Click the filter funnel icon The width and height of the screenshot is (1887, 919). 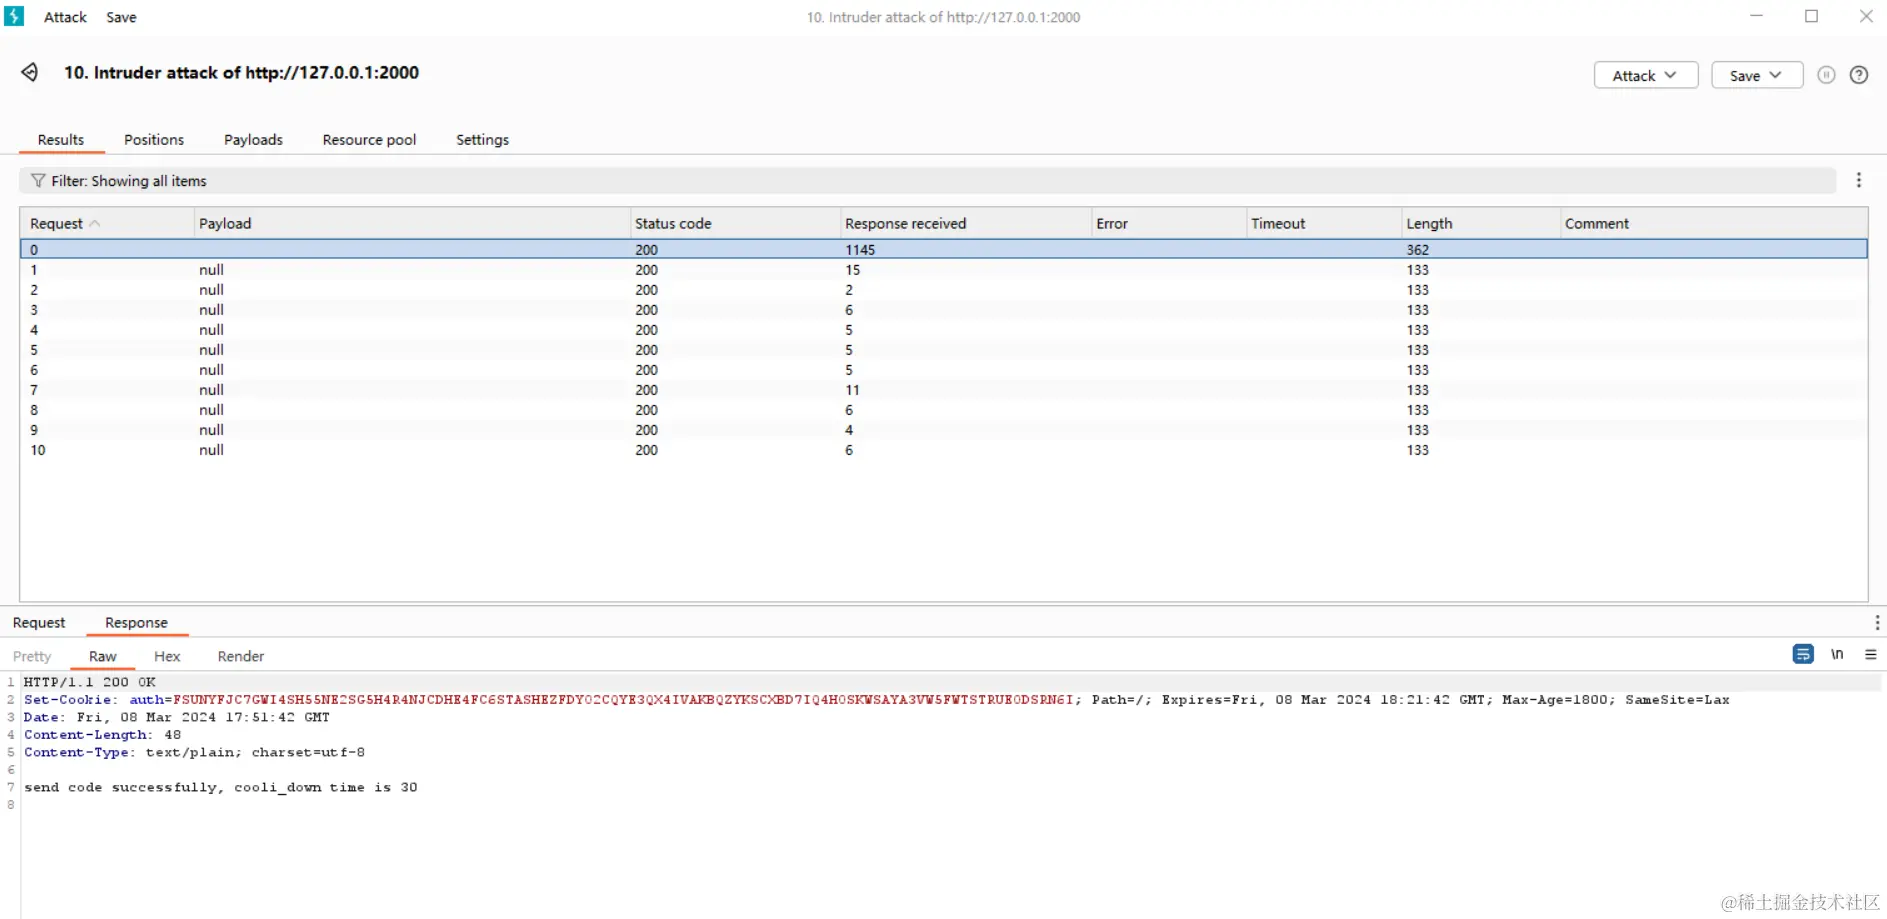tap(38, 180)
